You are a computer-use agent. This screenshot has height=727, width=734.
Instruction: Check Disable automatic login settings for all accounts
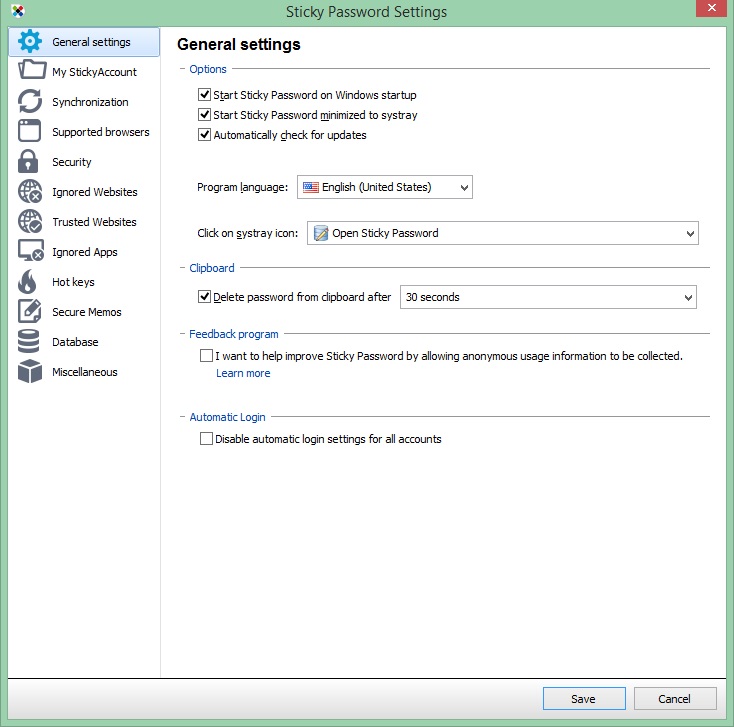coord(206,439)
